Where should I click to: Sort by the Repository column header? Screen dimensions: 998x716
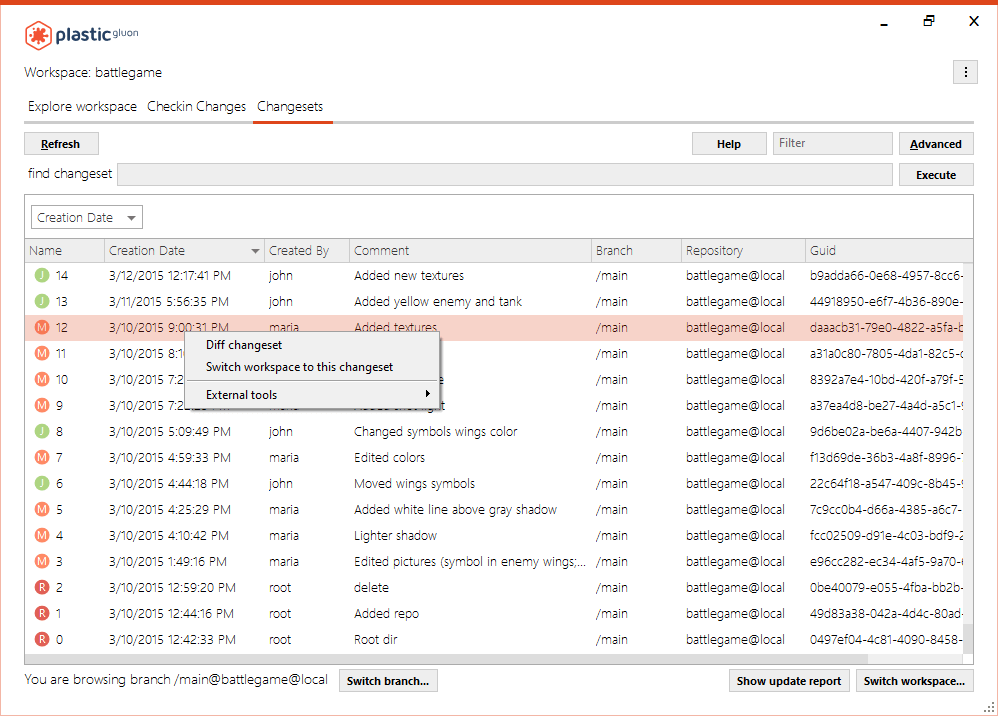(x=743, y=251)
